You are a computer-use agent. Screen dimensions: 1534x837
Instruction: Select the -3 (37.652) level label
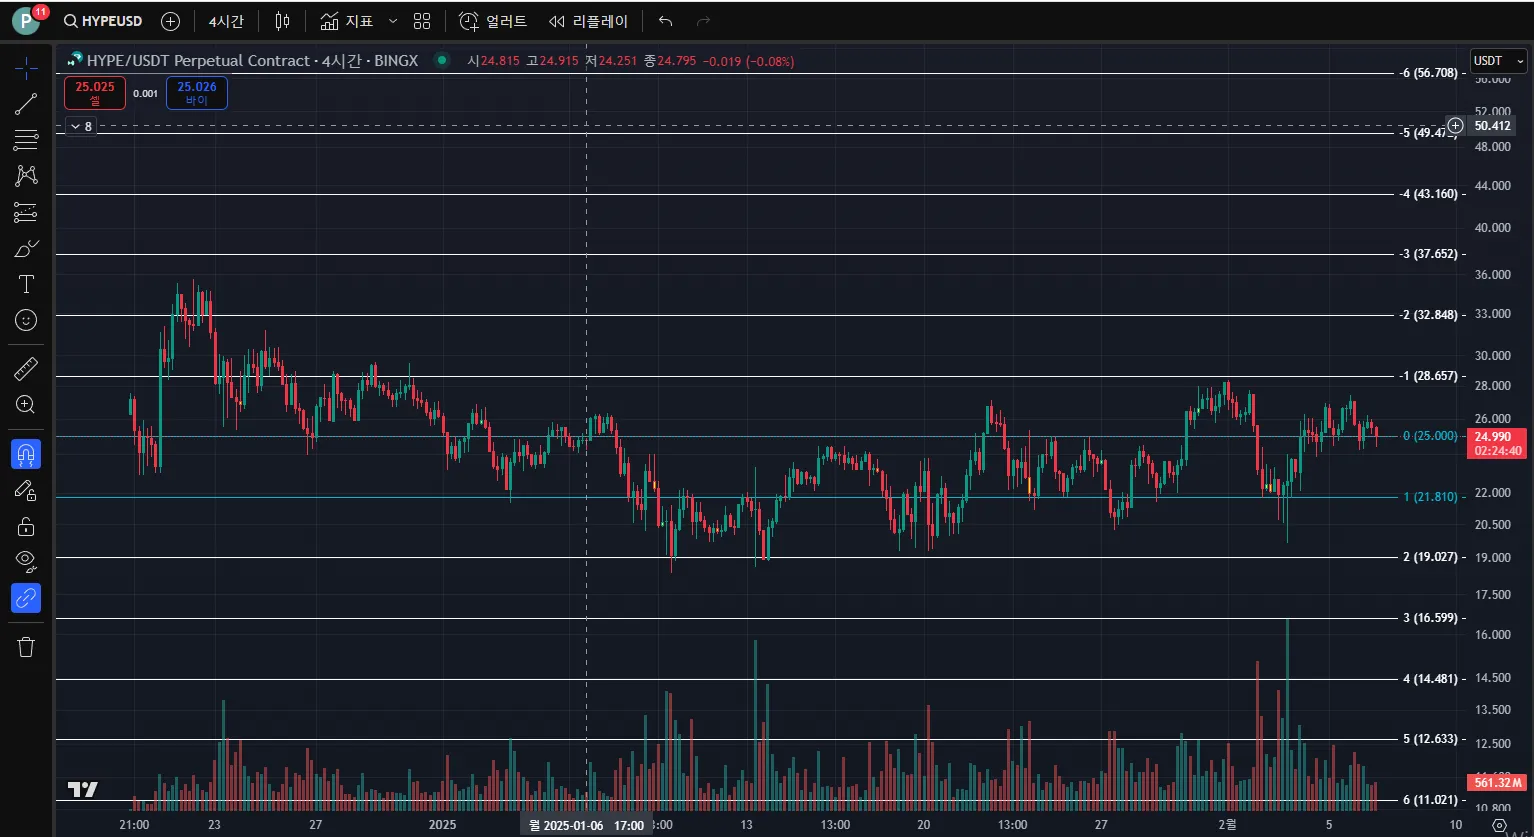pos(1429,254)
